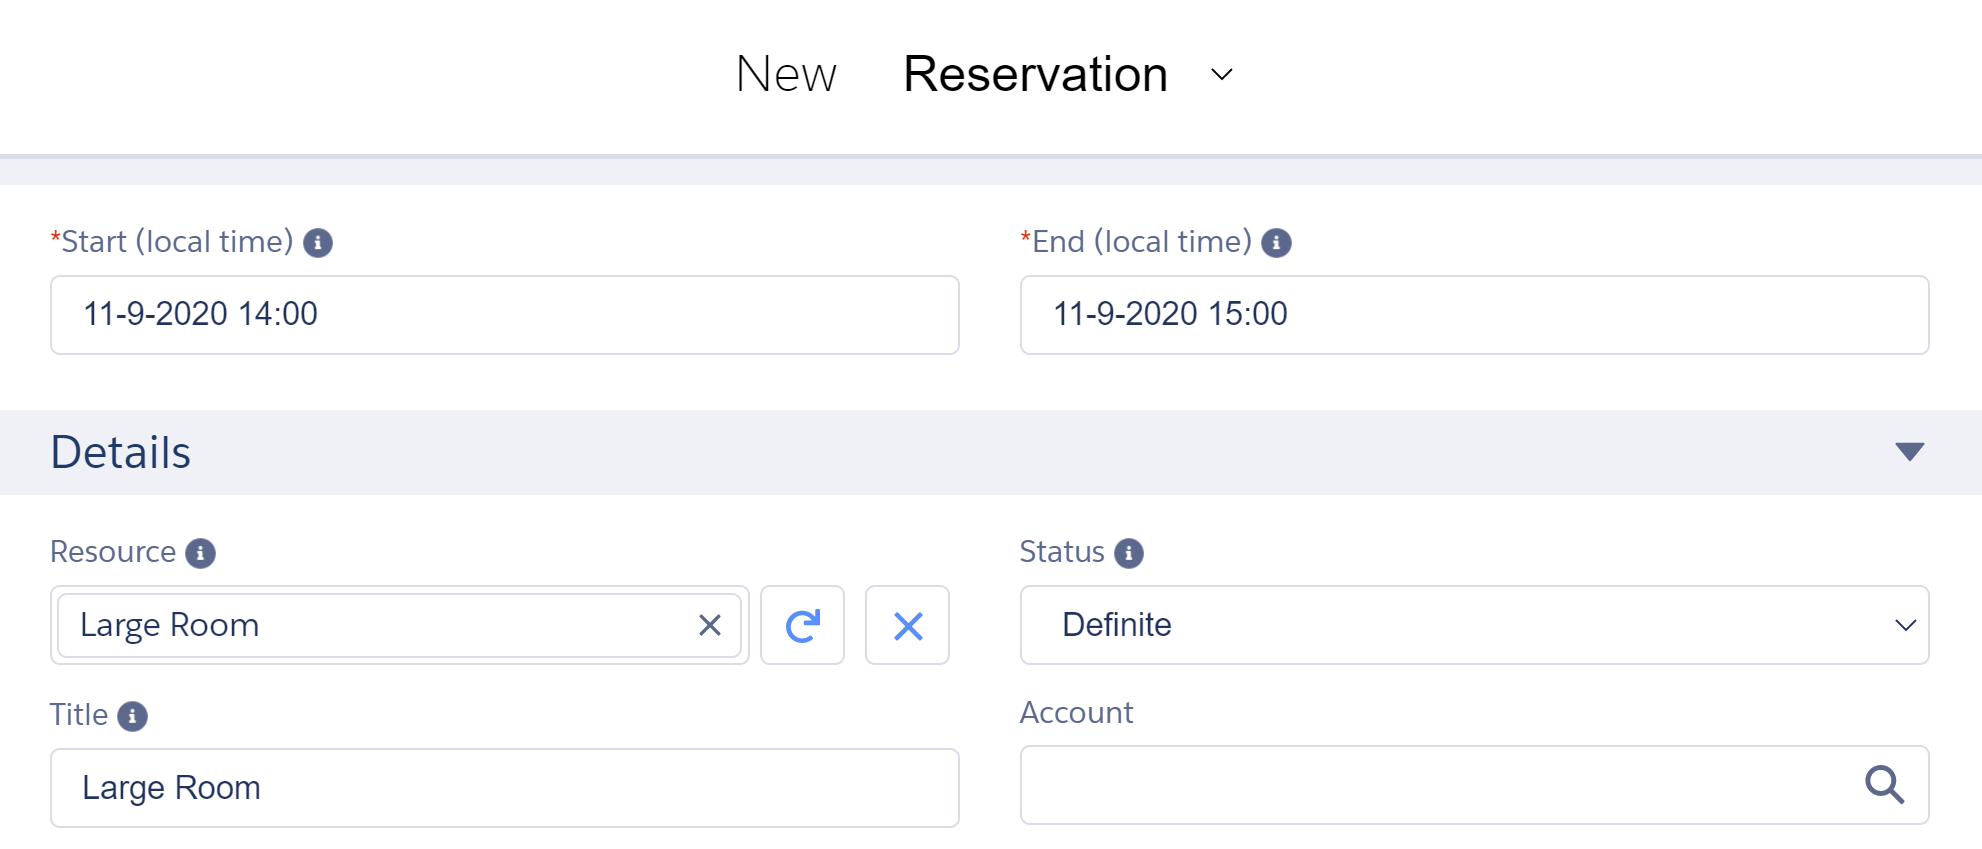The height and width of the screenshot is (849, 1982).
Task: Click the Status field info icon
Action: tap(1129, 553)
